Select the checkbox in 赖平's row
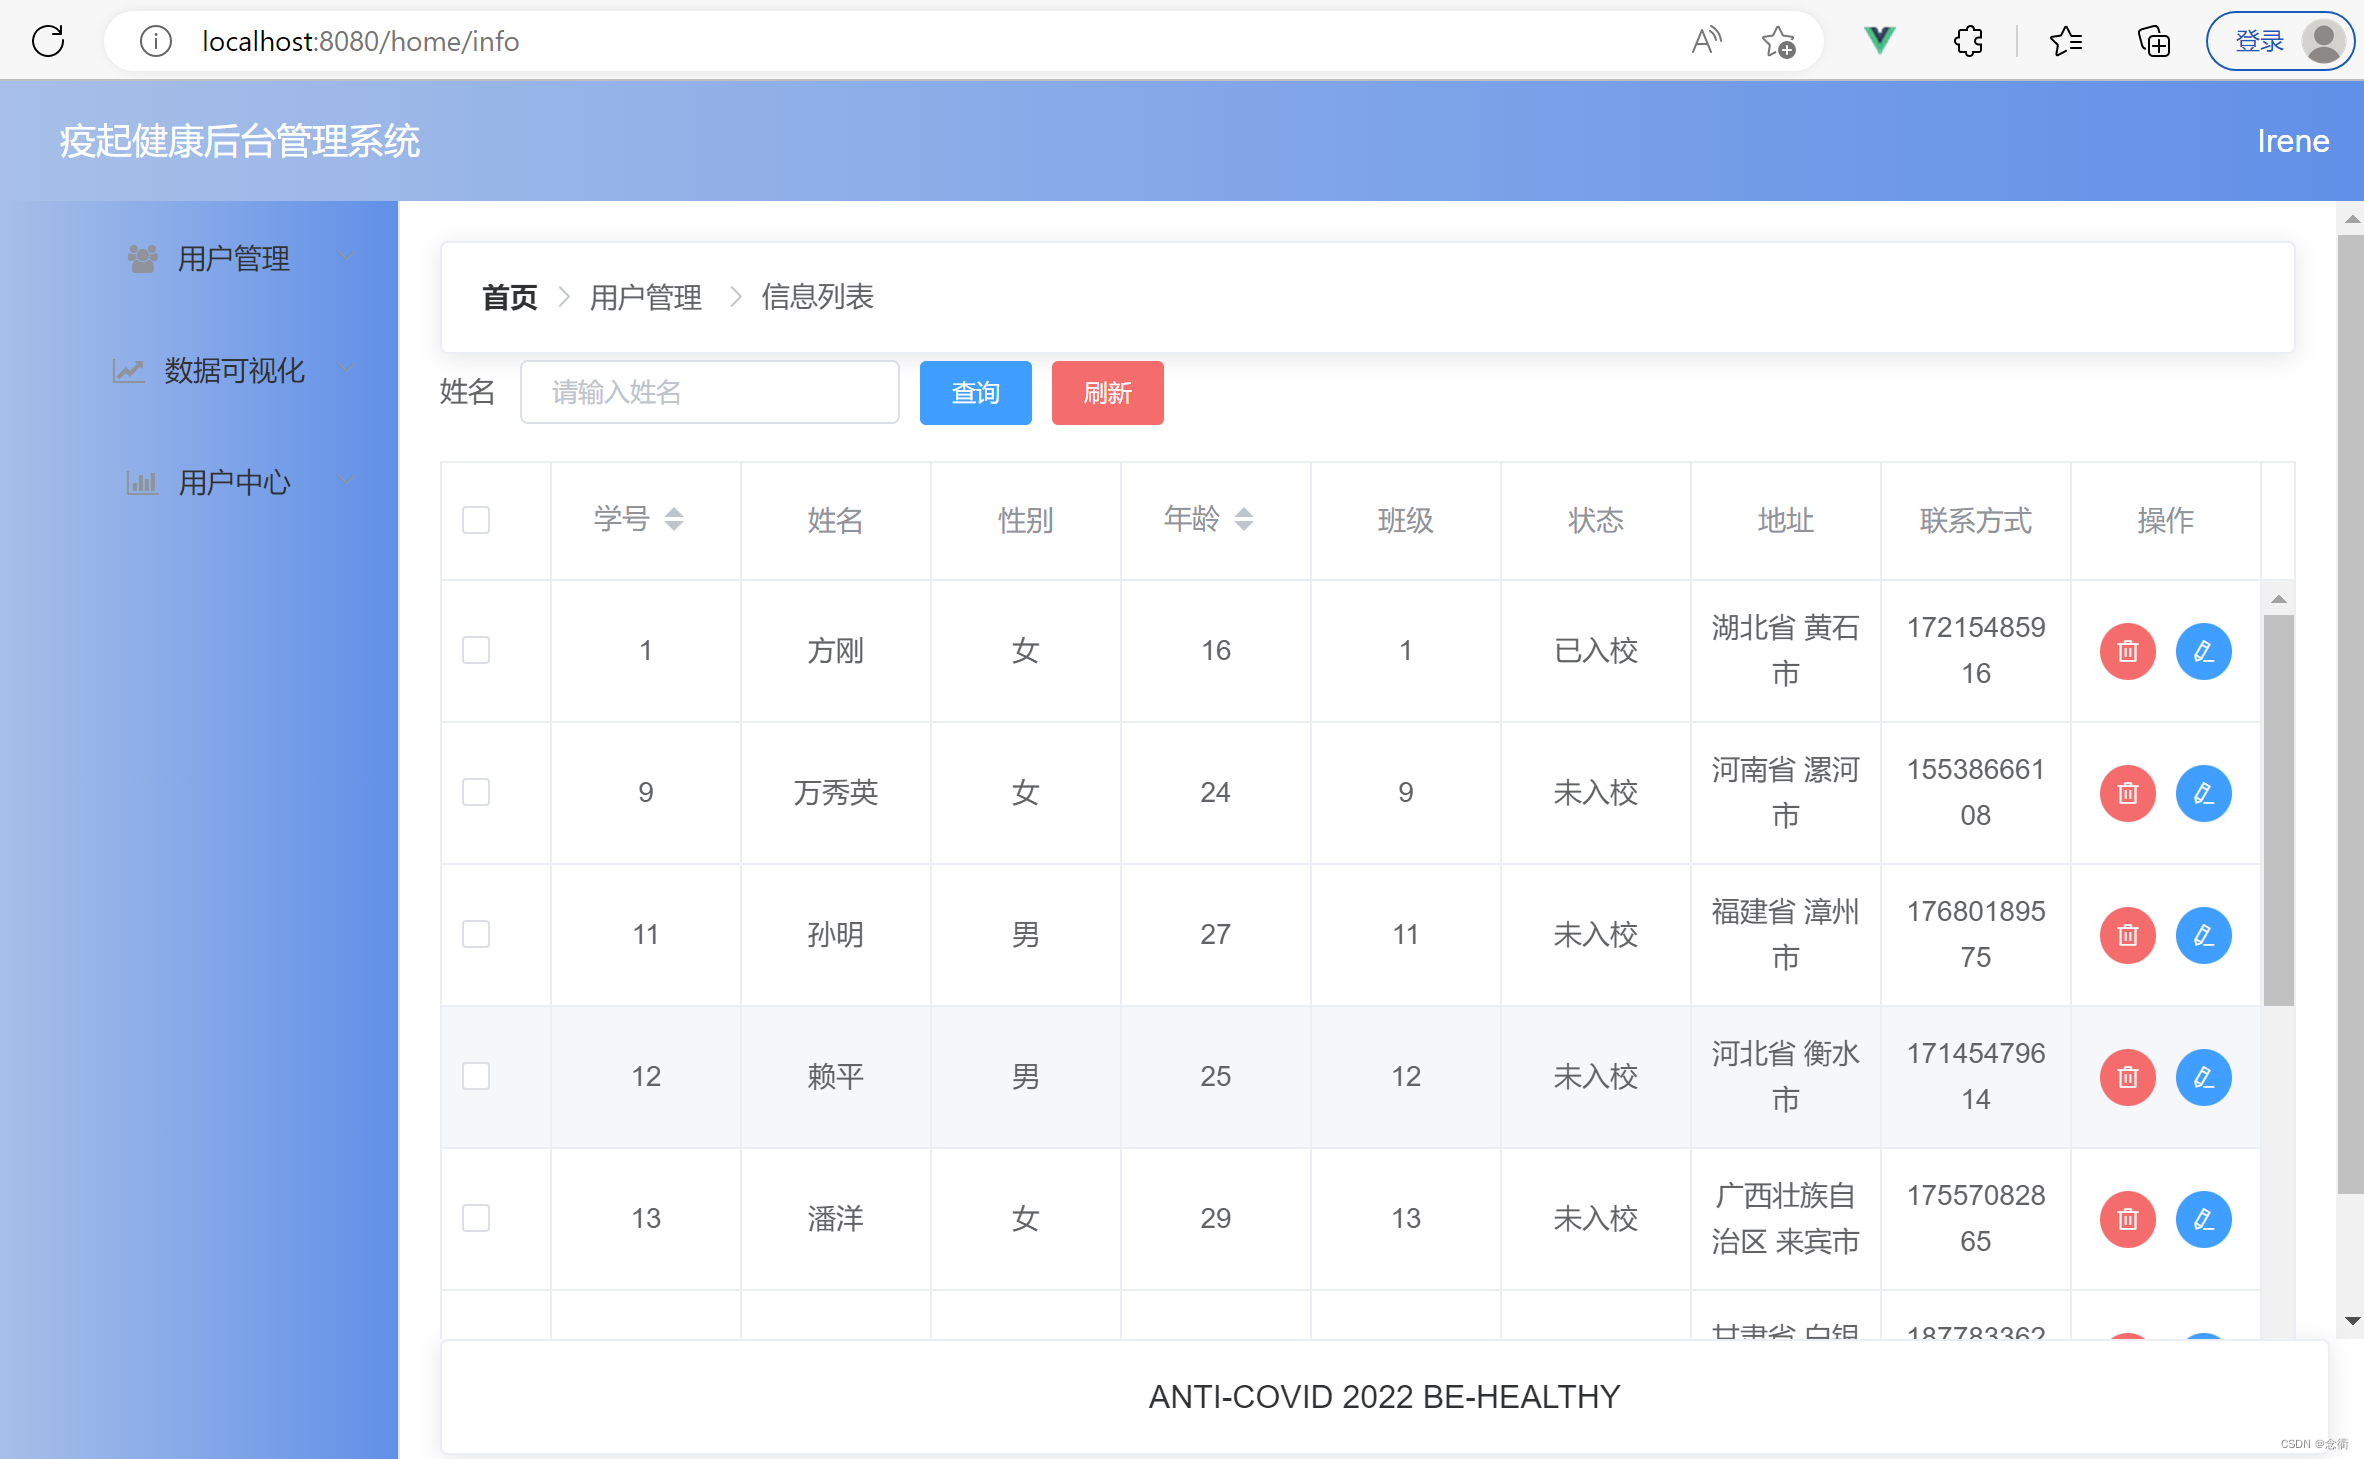This screenshot has height=1459, width=2364. [x=476, y=1077]
